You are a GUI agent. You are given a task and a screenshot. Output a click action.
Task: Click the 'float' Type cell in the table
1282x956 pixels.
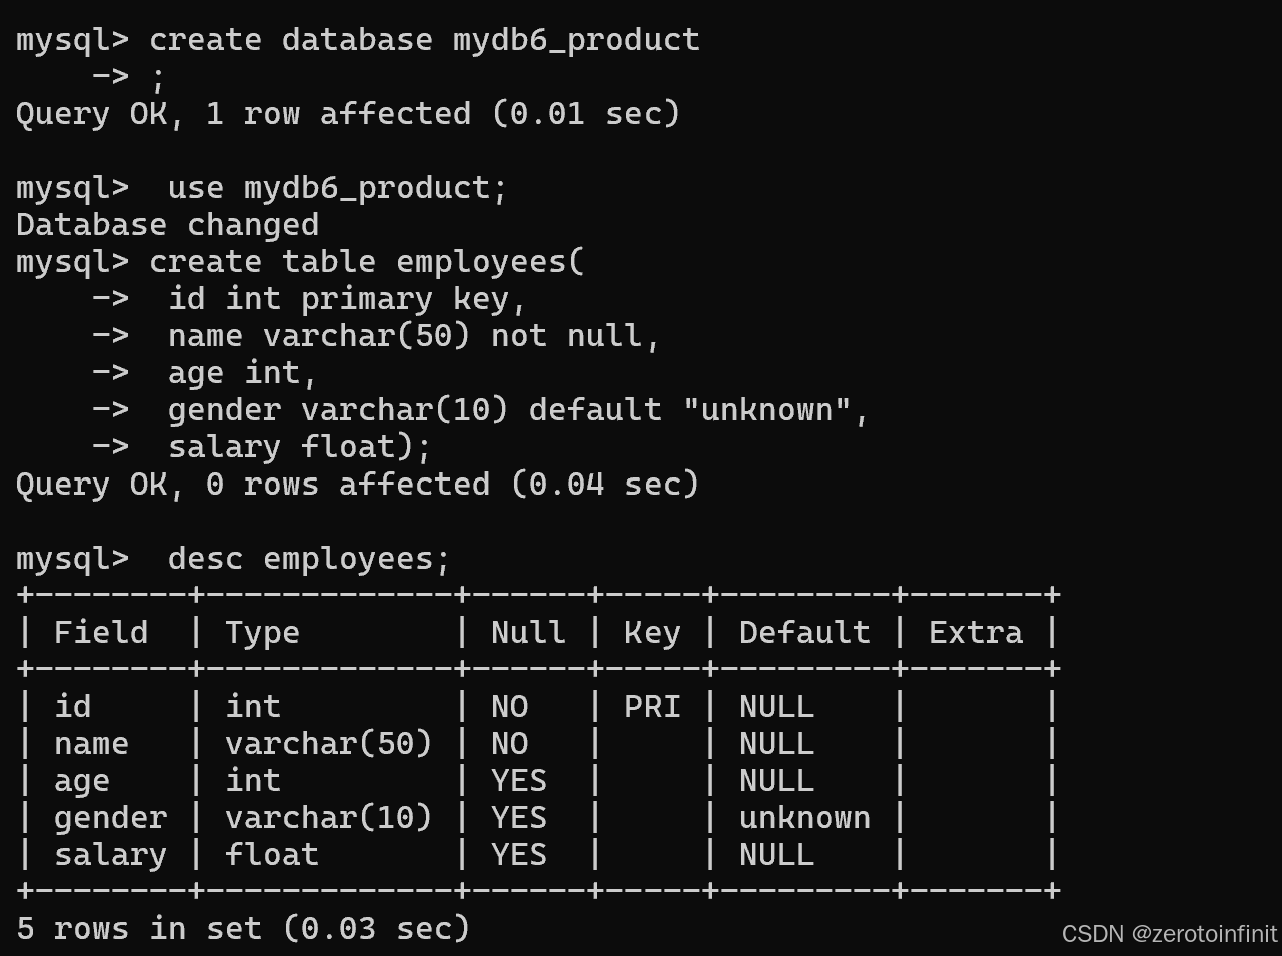(272, 854)
